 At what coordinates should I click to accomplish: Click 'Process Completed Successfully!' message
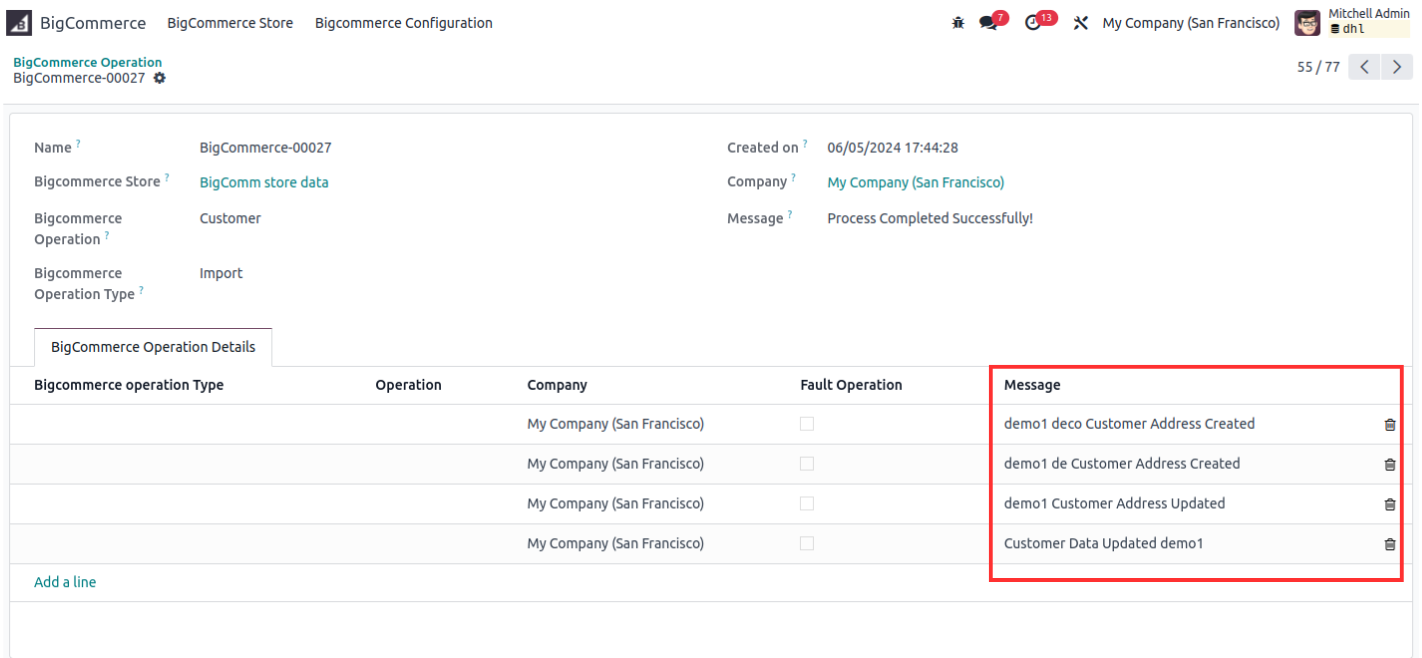pyautogui.click(x=930, y=218)
